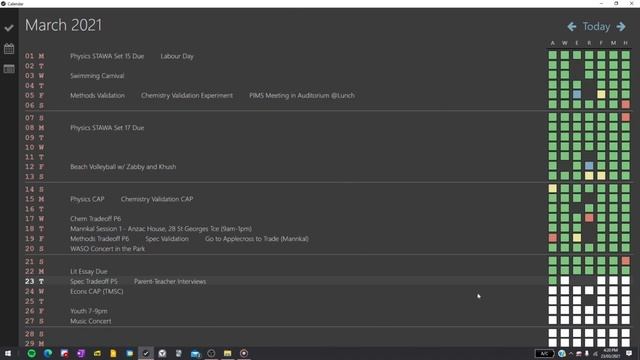Open Spec Validation event
Image resolution: width=640 pixels, height=360 pixels.
coord(167,239)
